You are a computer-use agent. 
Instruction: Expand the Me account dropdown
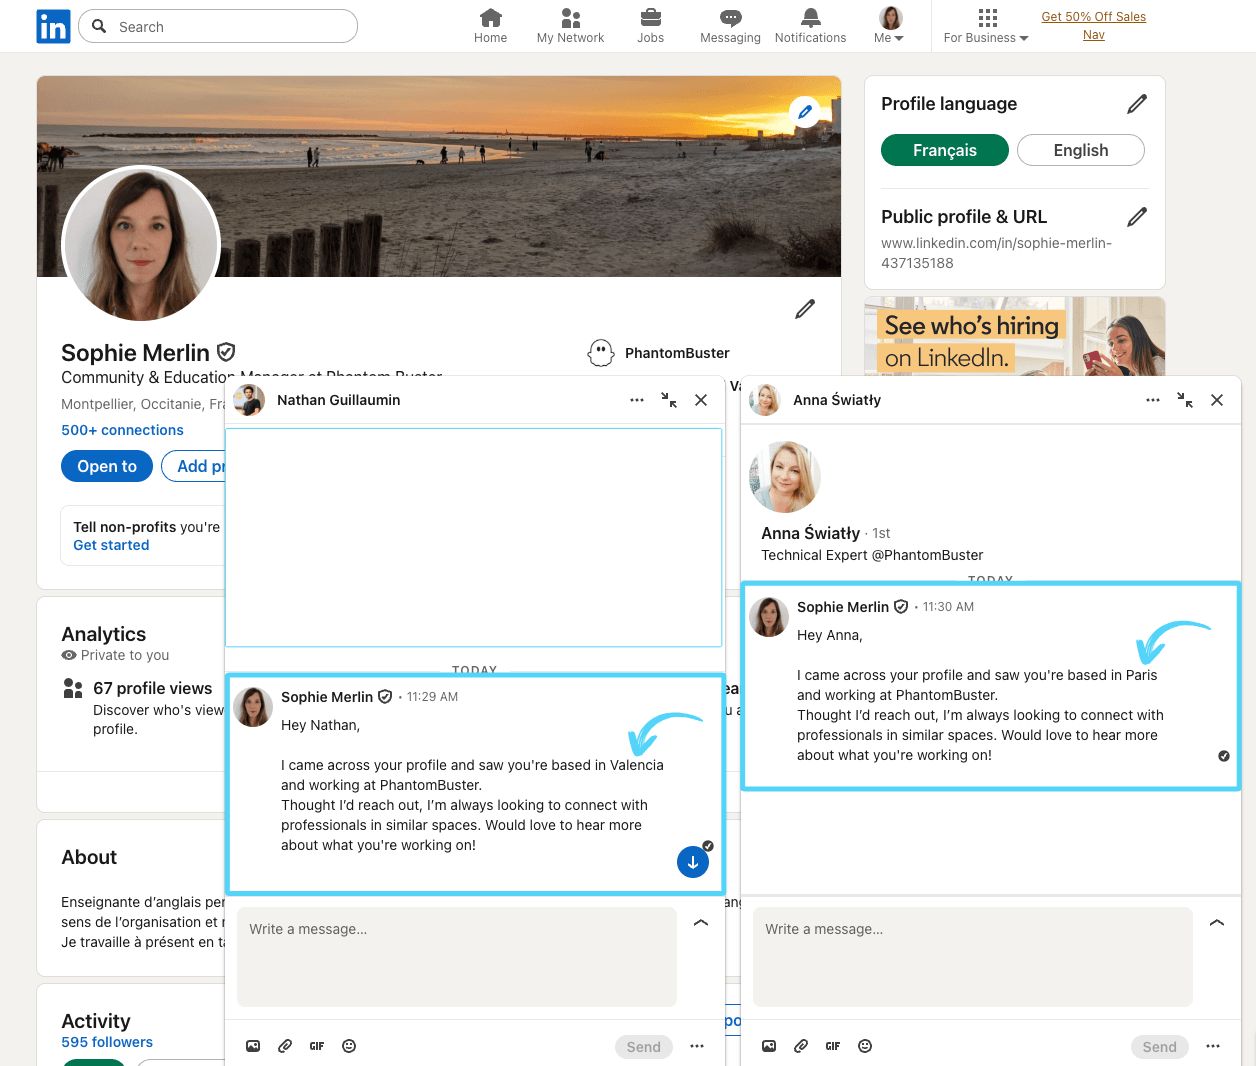click(x=889, y=26)
